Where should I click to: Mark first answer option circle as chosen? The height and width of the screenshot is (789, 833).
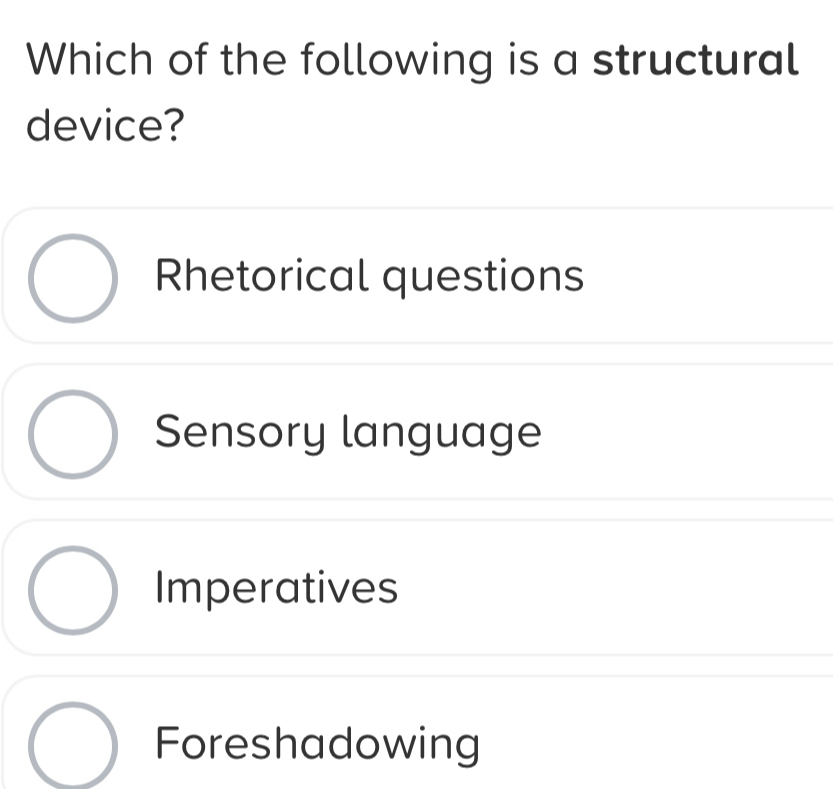pyautogui.click(x=72, y=278)
